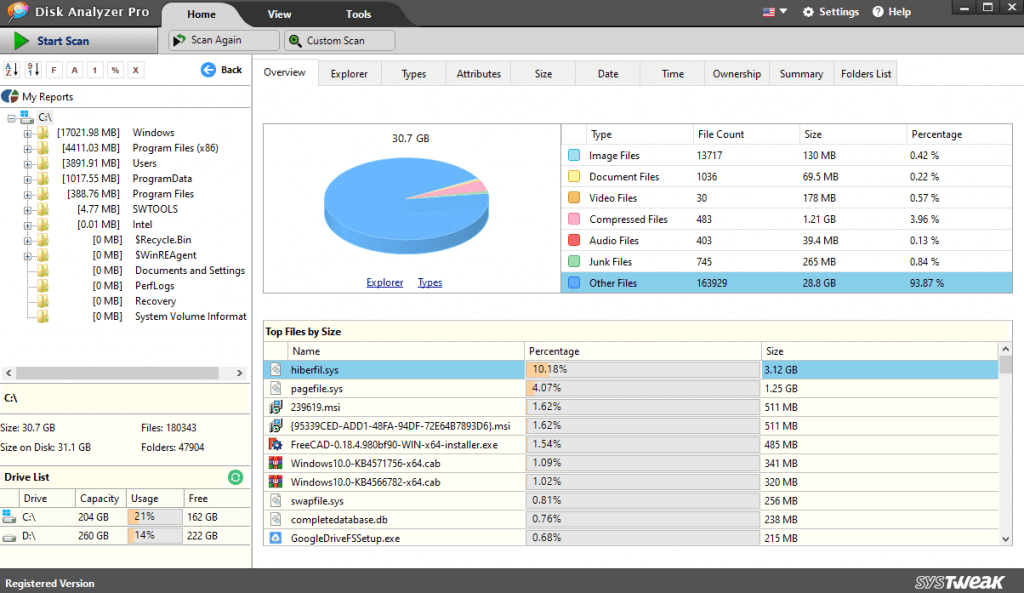Click the % percentage filter button

click(x=115, y=70)
